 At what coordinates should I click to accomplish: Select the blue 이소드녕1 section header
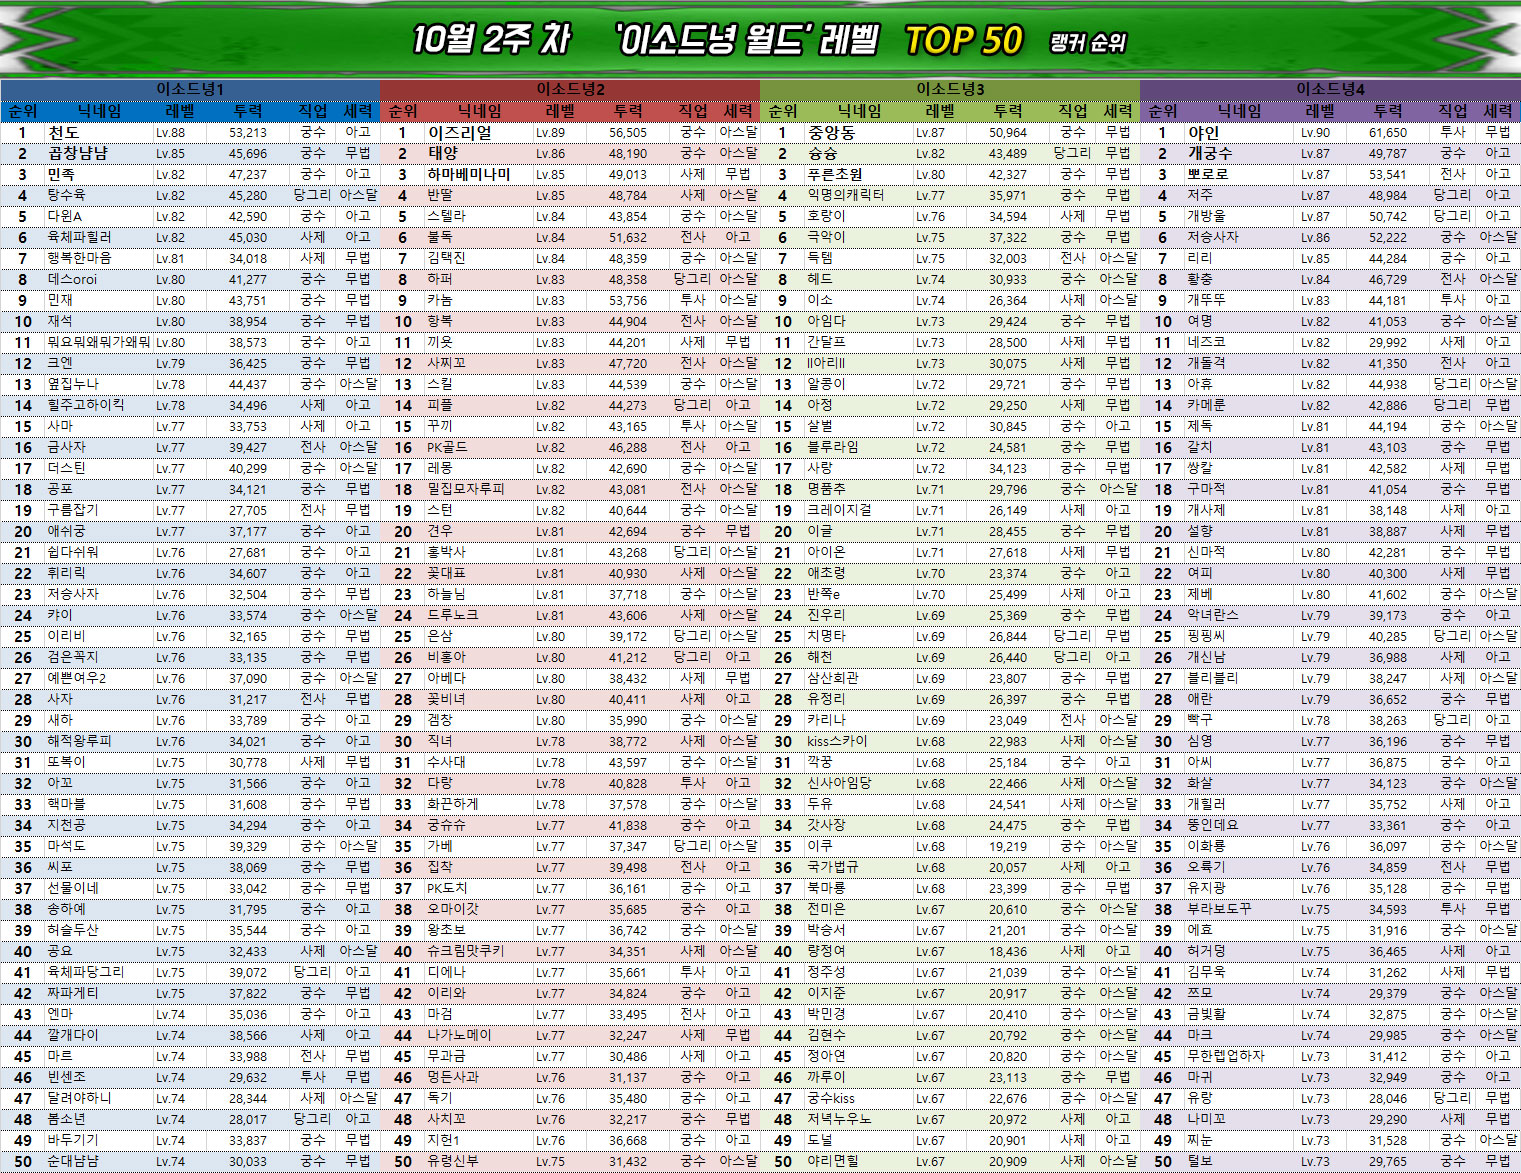190,89
